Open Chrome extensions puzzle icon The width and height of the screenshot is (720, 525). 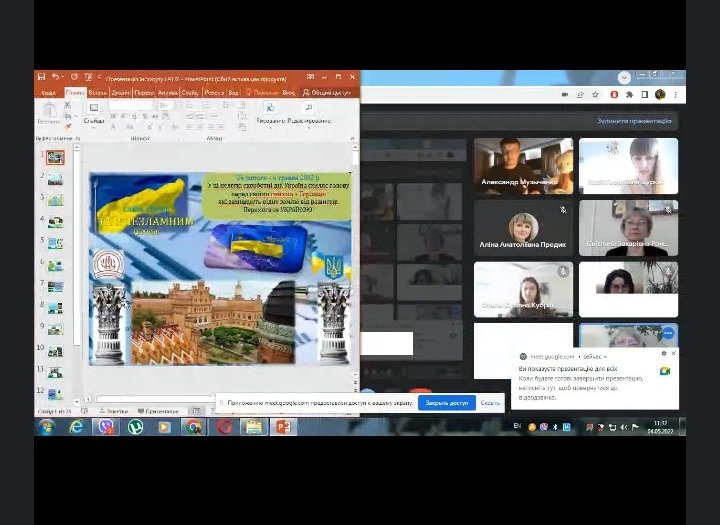[x=630, y=95]
